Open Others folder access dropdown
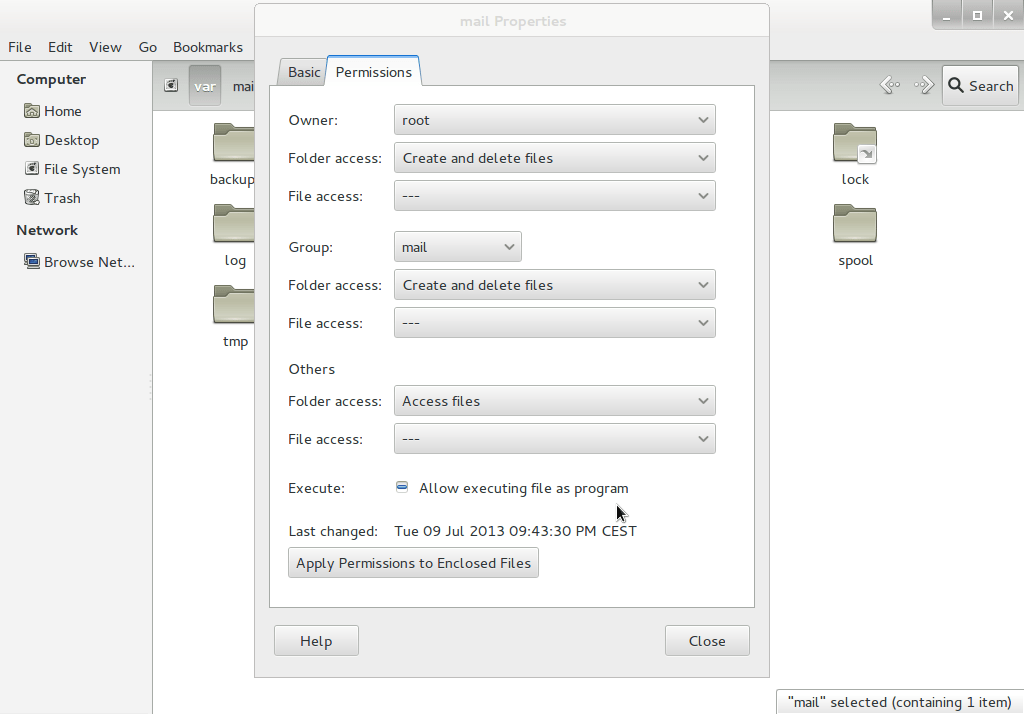 554,400
